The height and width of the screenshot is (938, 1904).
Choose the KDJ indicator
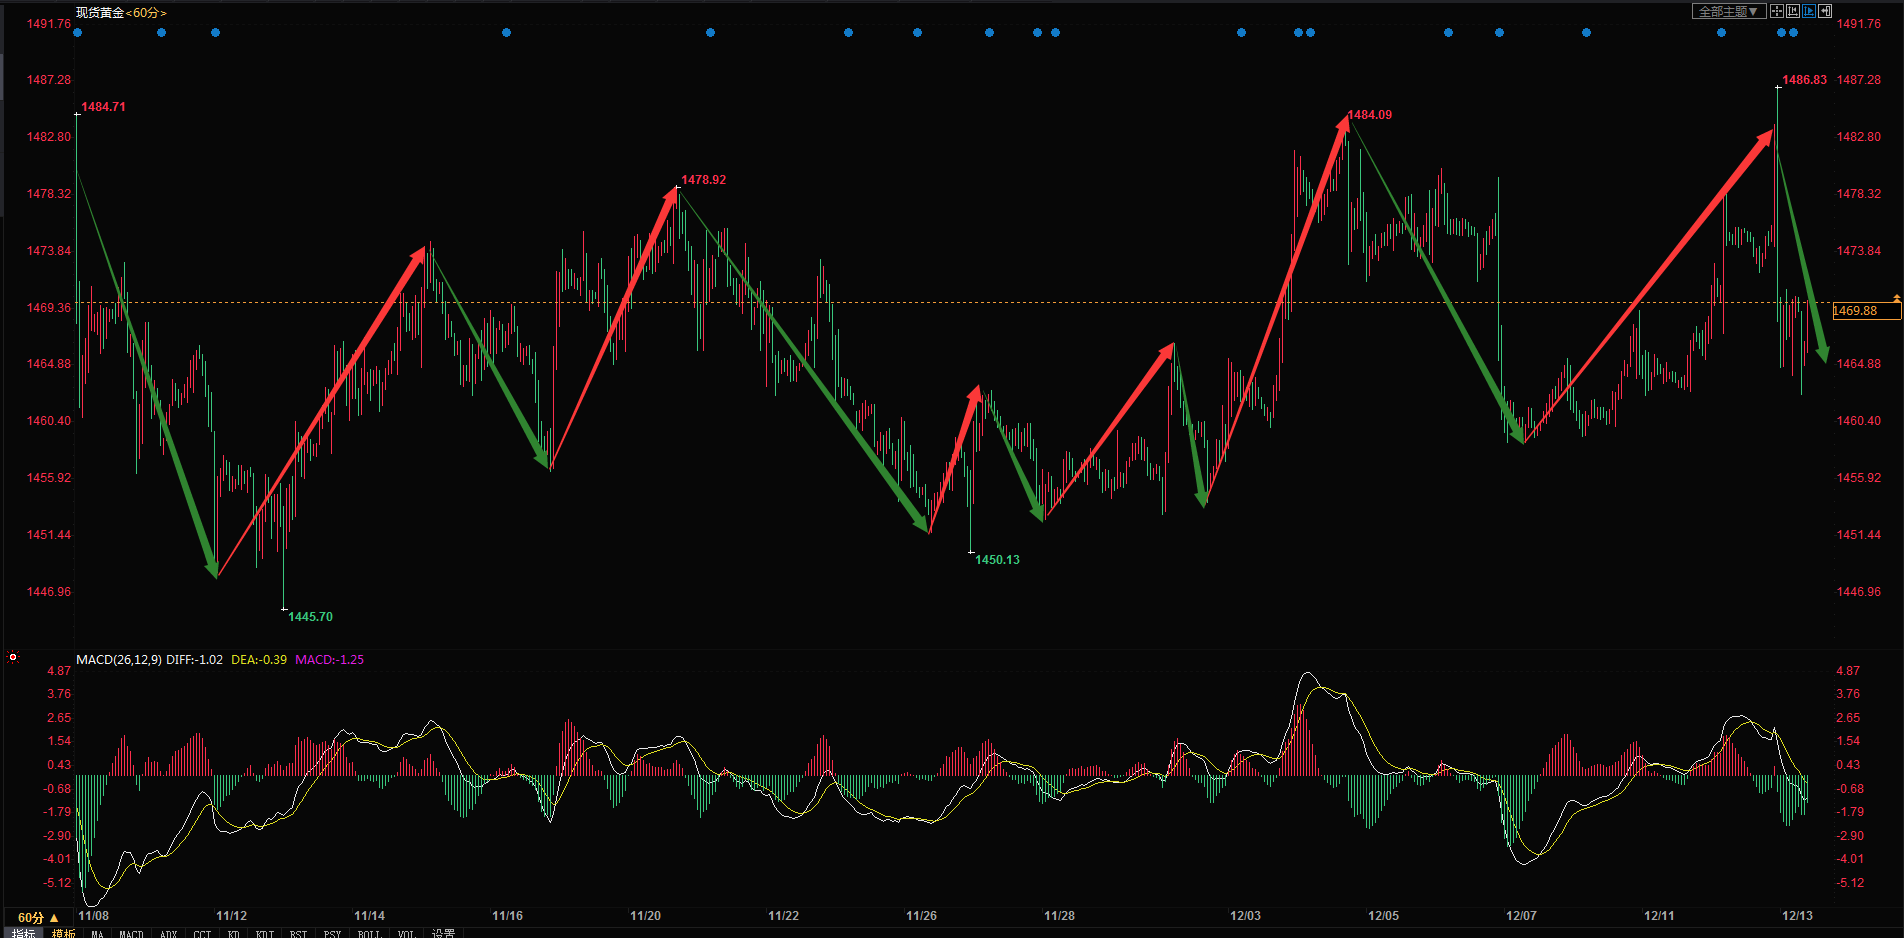pos(265,934)
